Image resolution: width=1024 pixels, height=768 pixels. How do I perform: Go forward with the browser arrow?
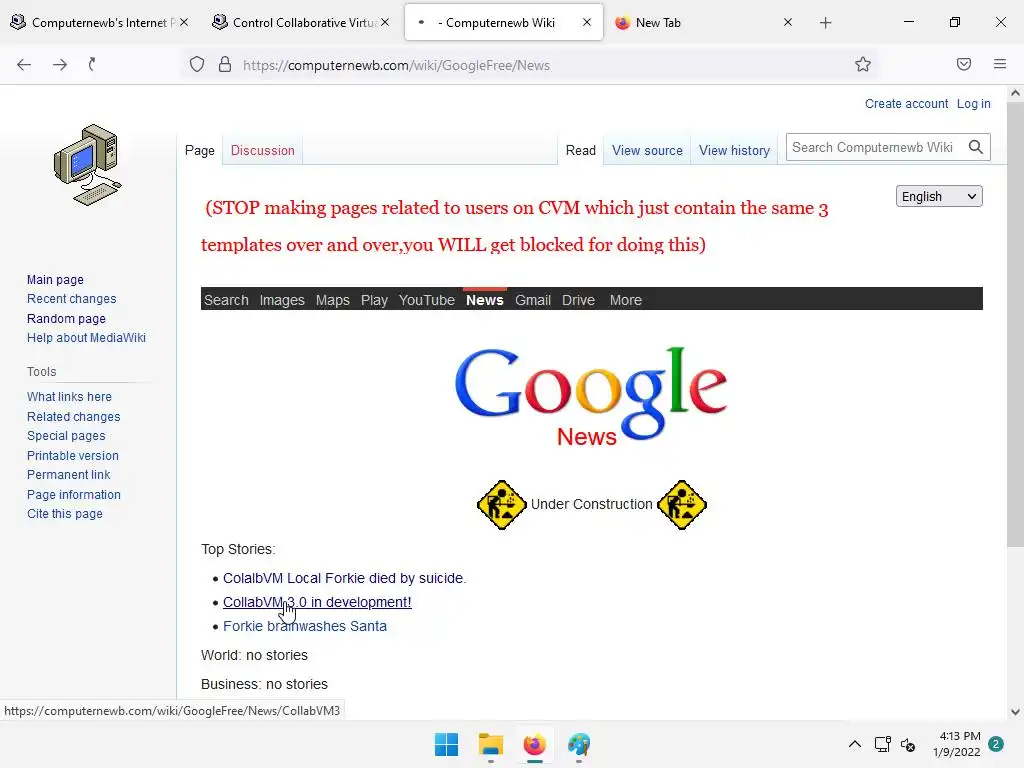(60, 64)
